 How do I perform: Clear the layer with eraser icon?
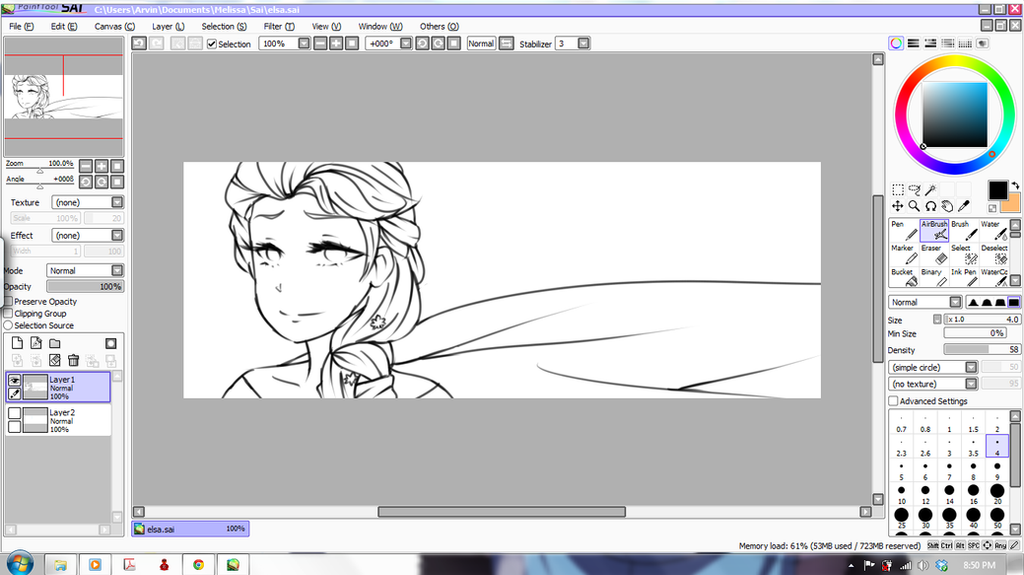tap(55, 360)
